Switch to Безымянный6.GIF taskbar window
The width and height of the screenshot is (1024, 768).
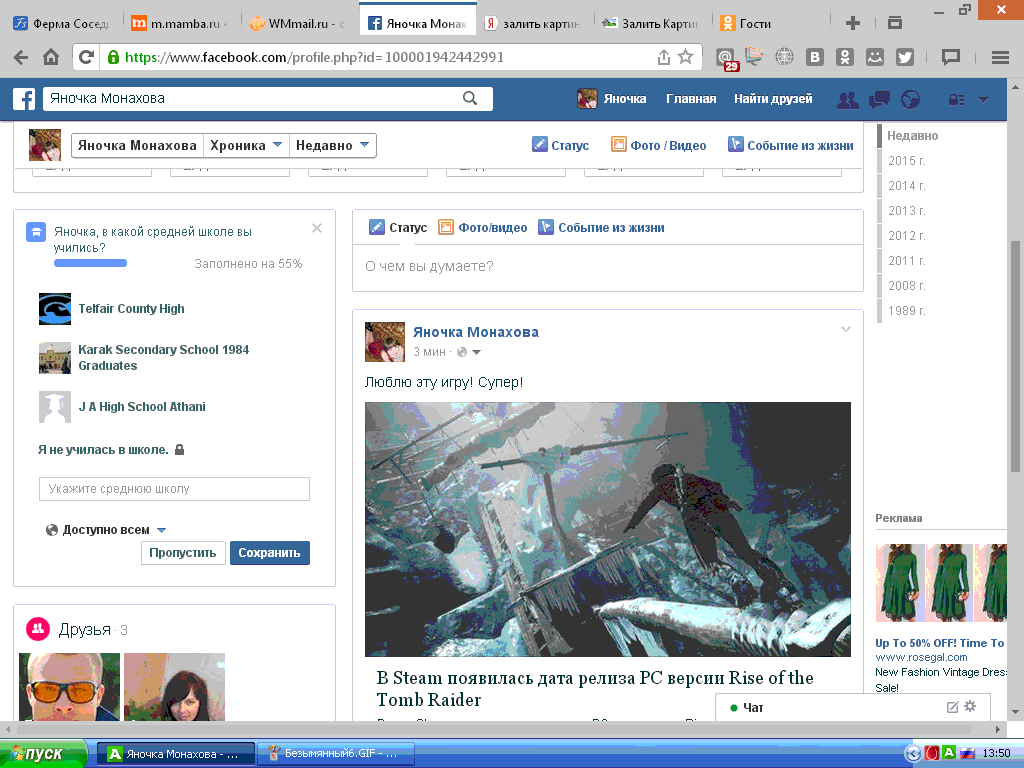point(336,754)
